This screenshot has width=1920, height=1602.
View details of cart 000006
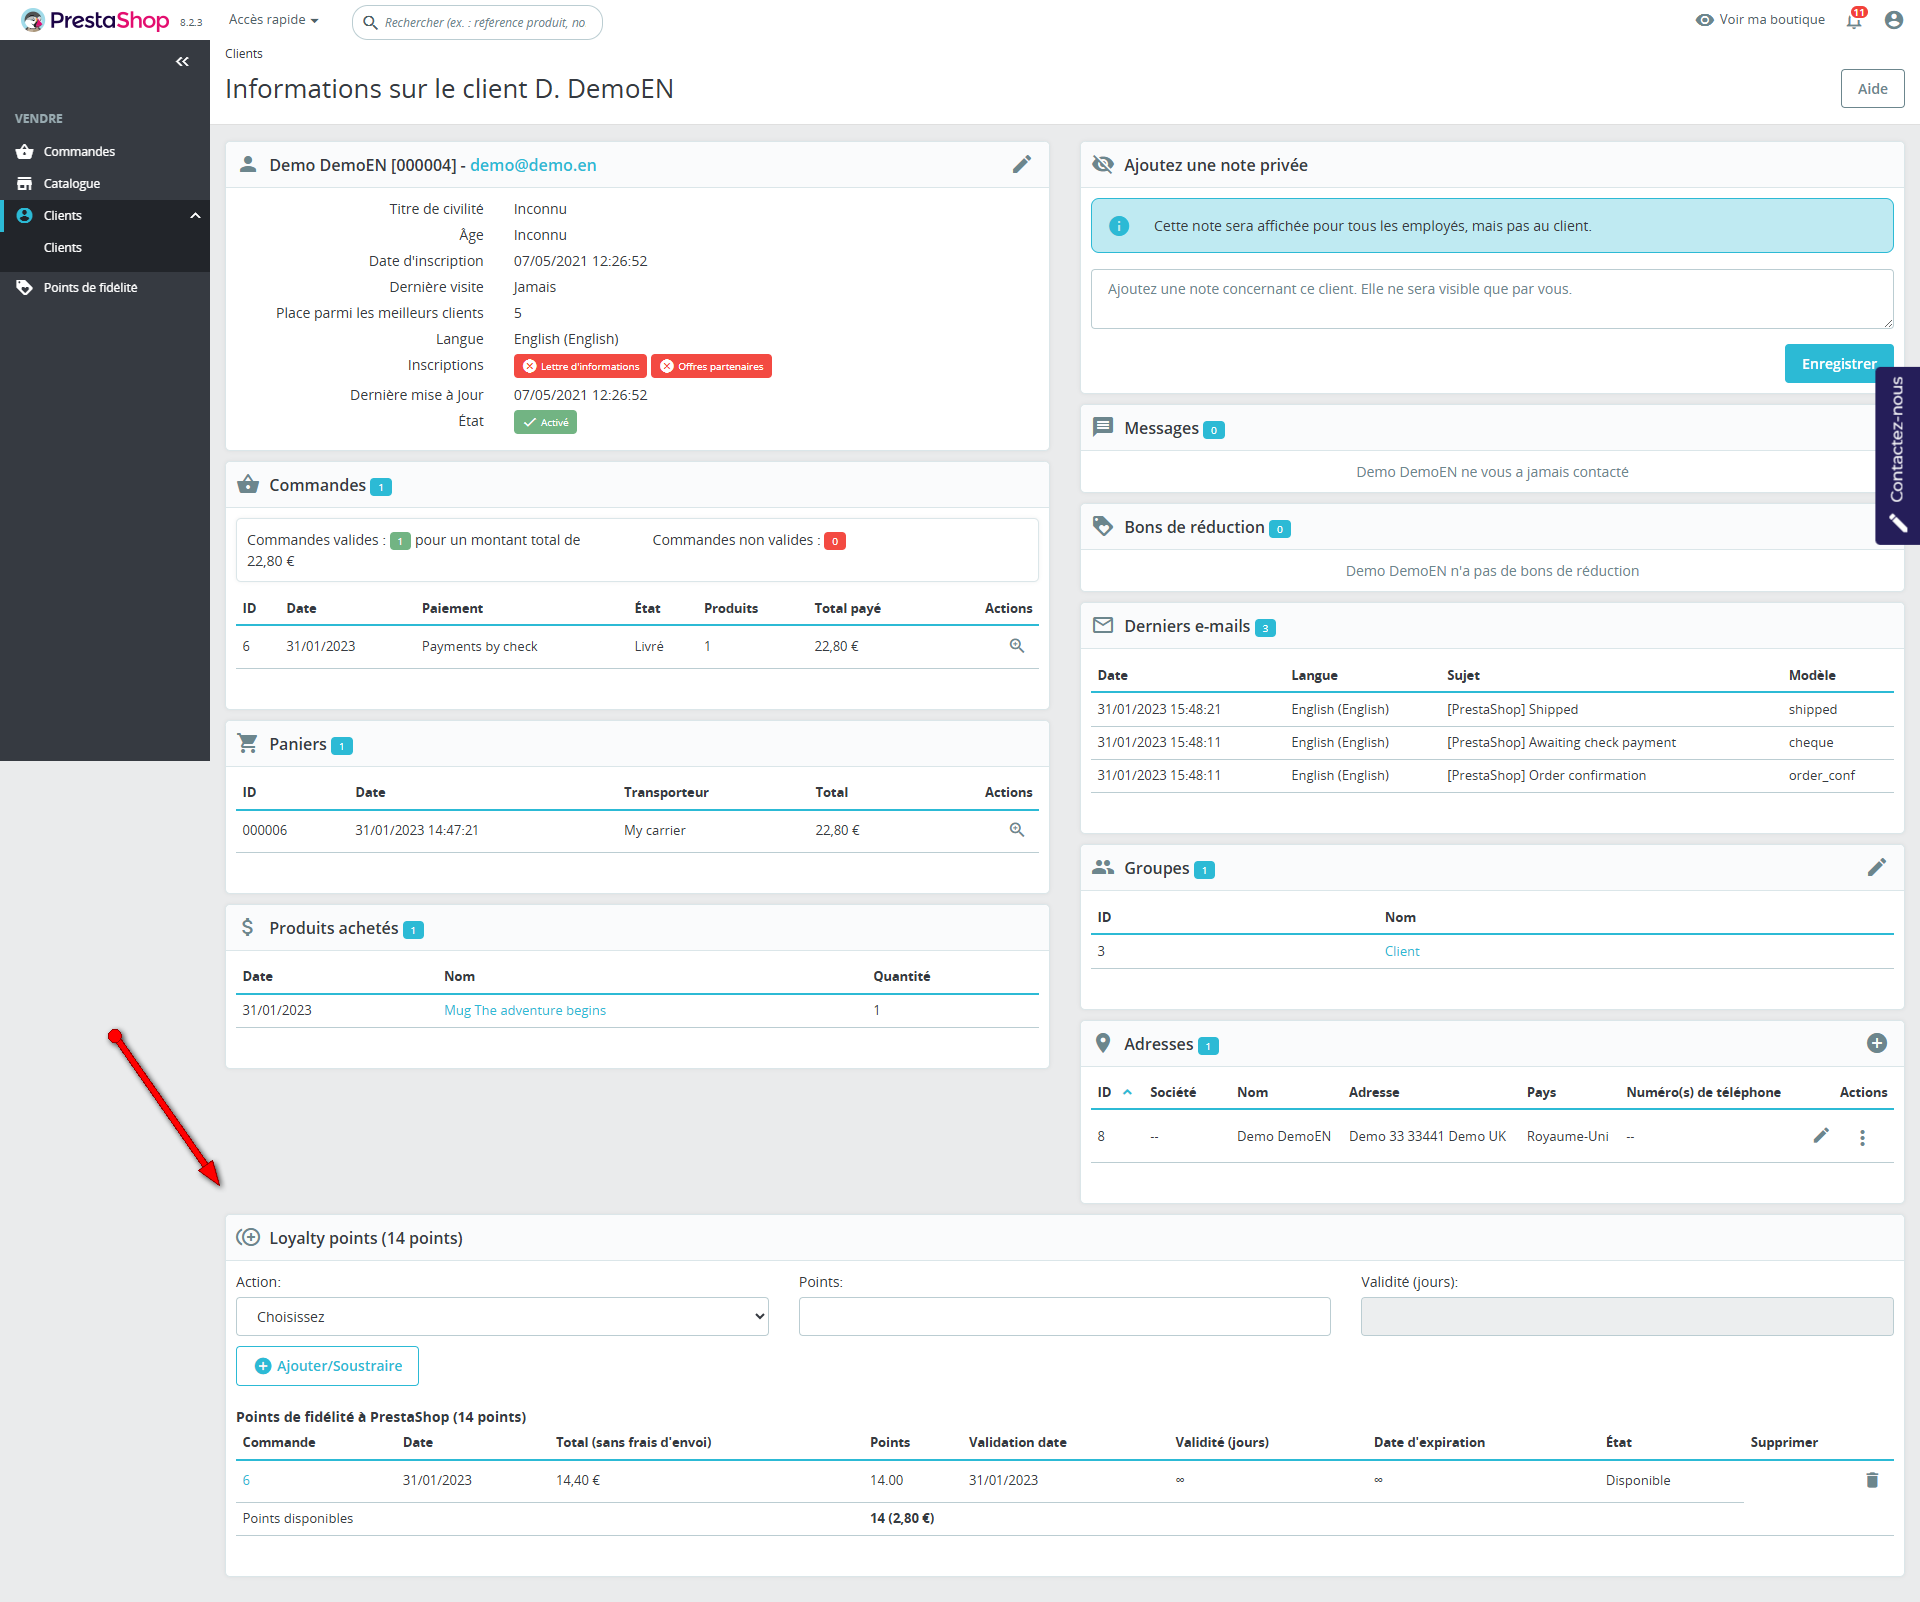point(1016,830)
